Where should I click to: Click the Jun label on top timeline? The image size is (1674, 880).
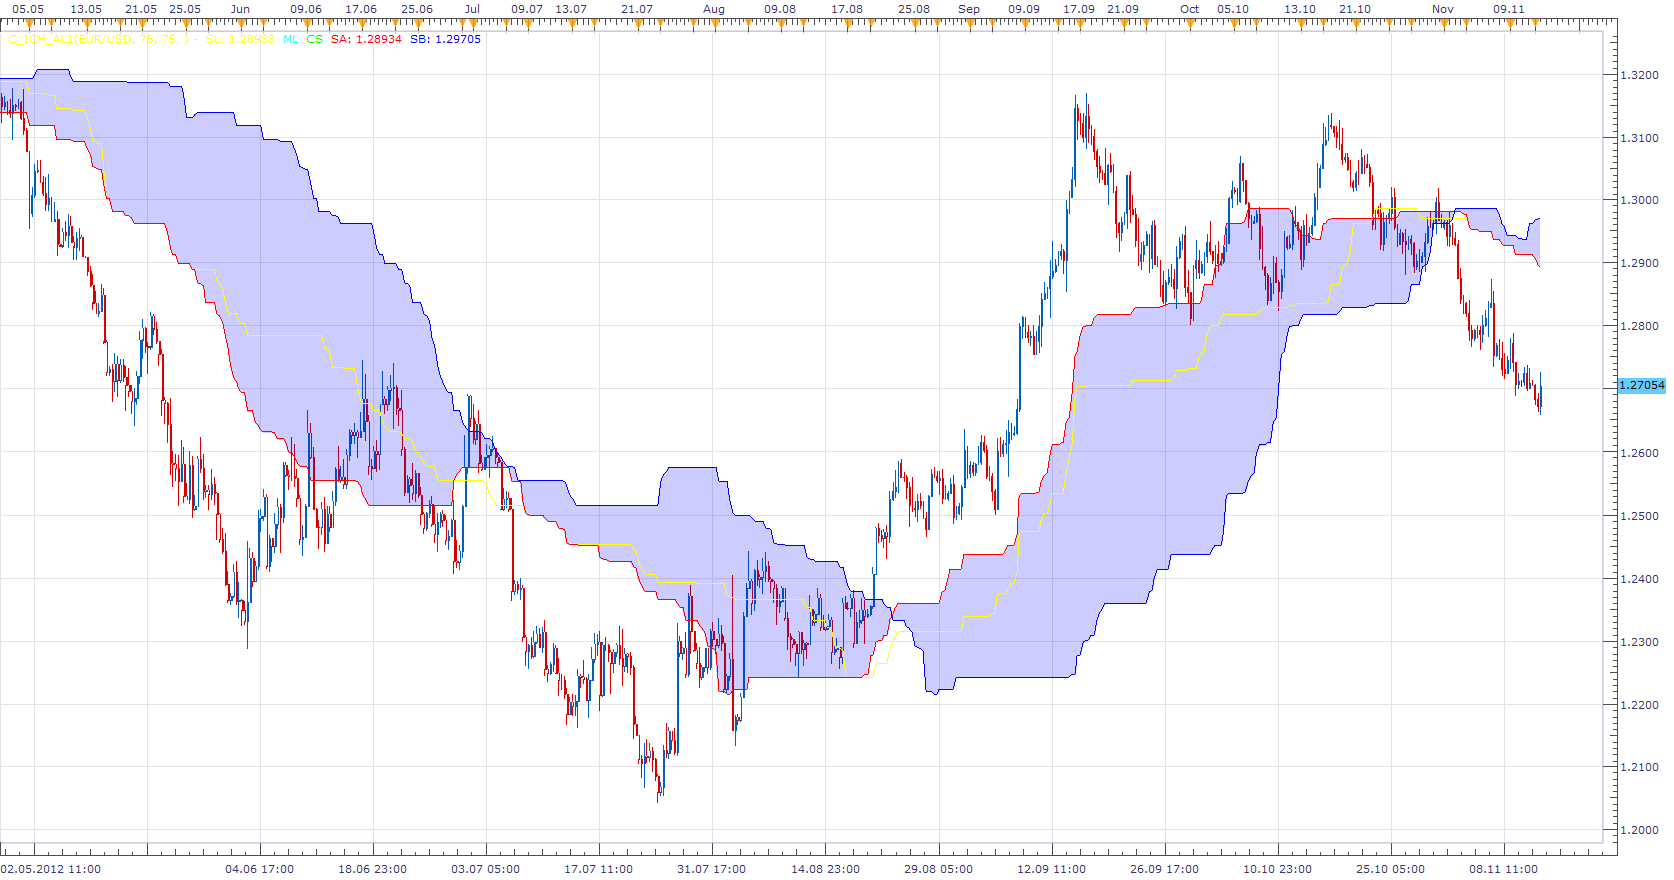240,9
